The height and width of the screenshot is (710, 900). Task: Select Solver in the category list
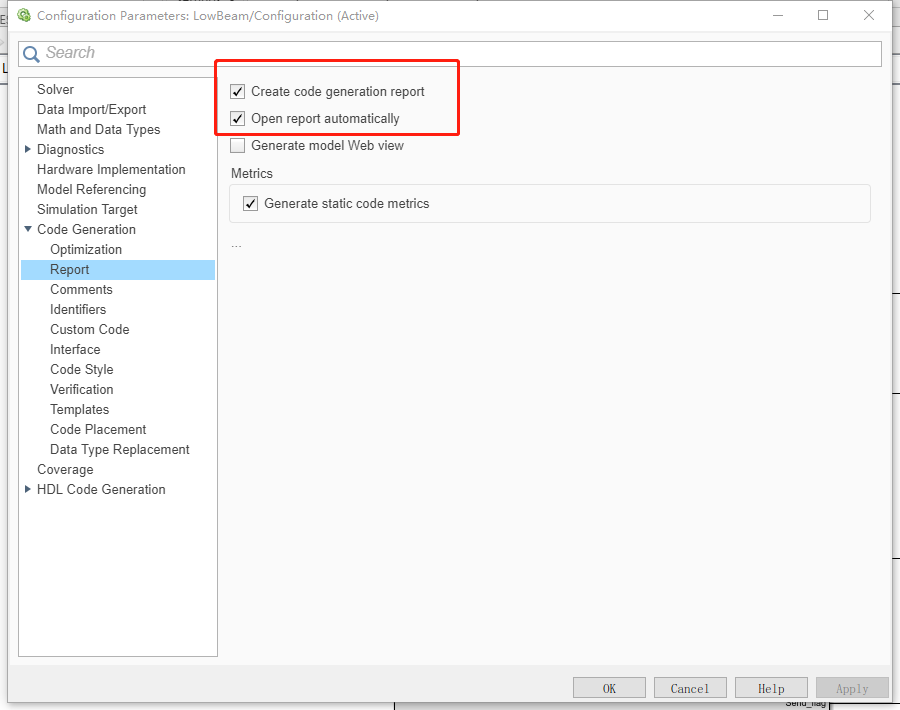click(x=55, y=90)
